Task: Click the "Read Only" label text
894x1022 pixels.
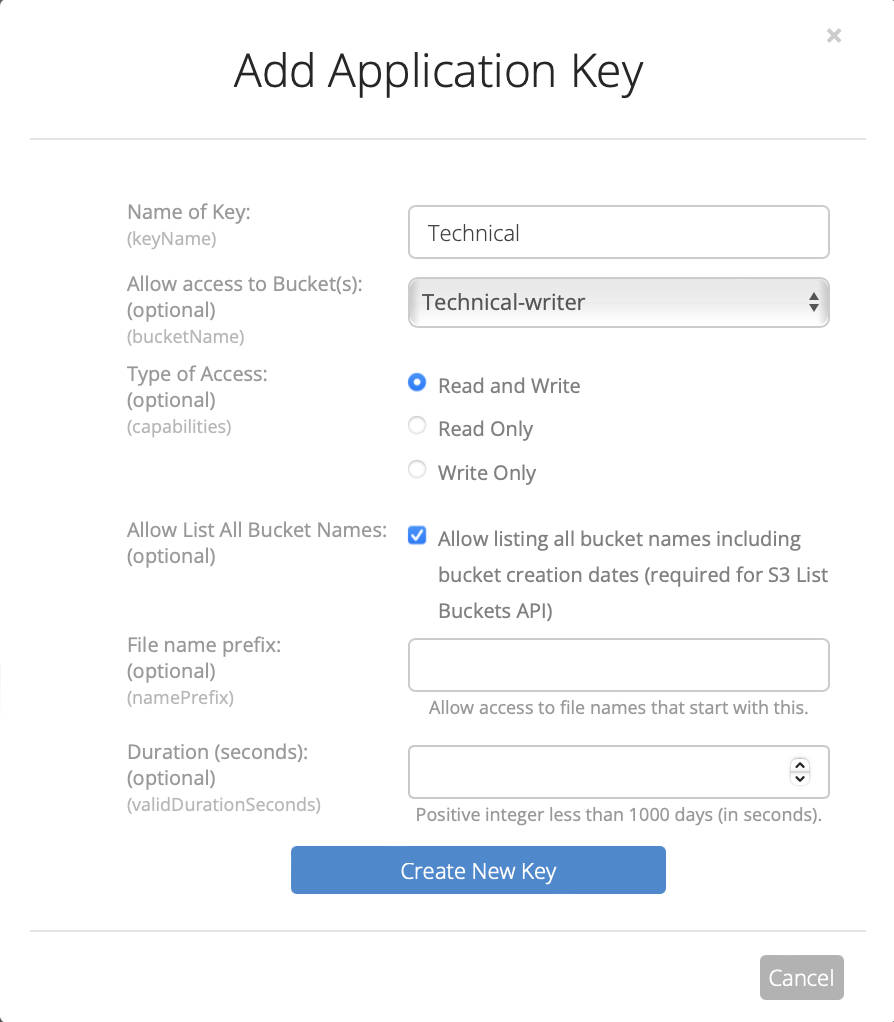Action: pos(485,429)
